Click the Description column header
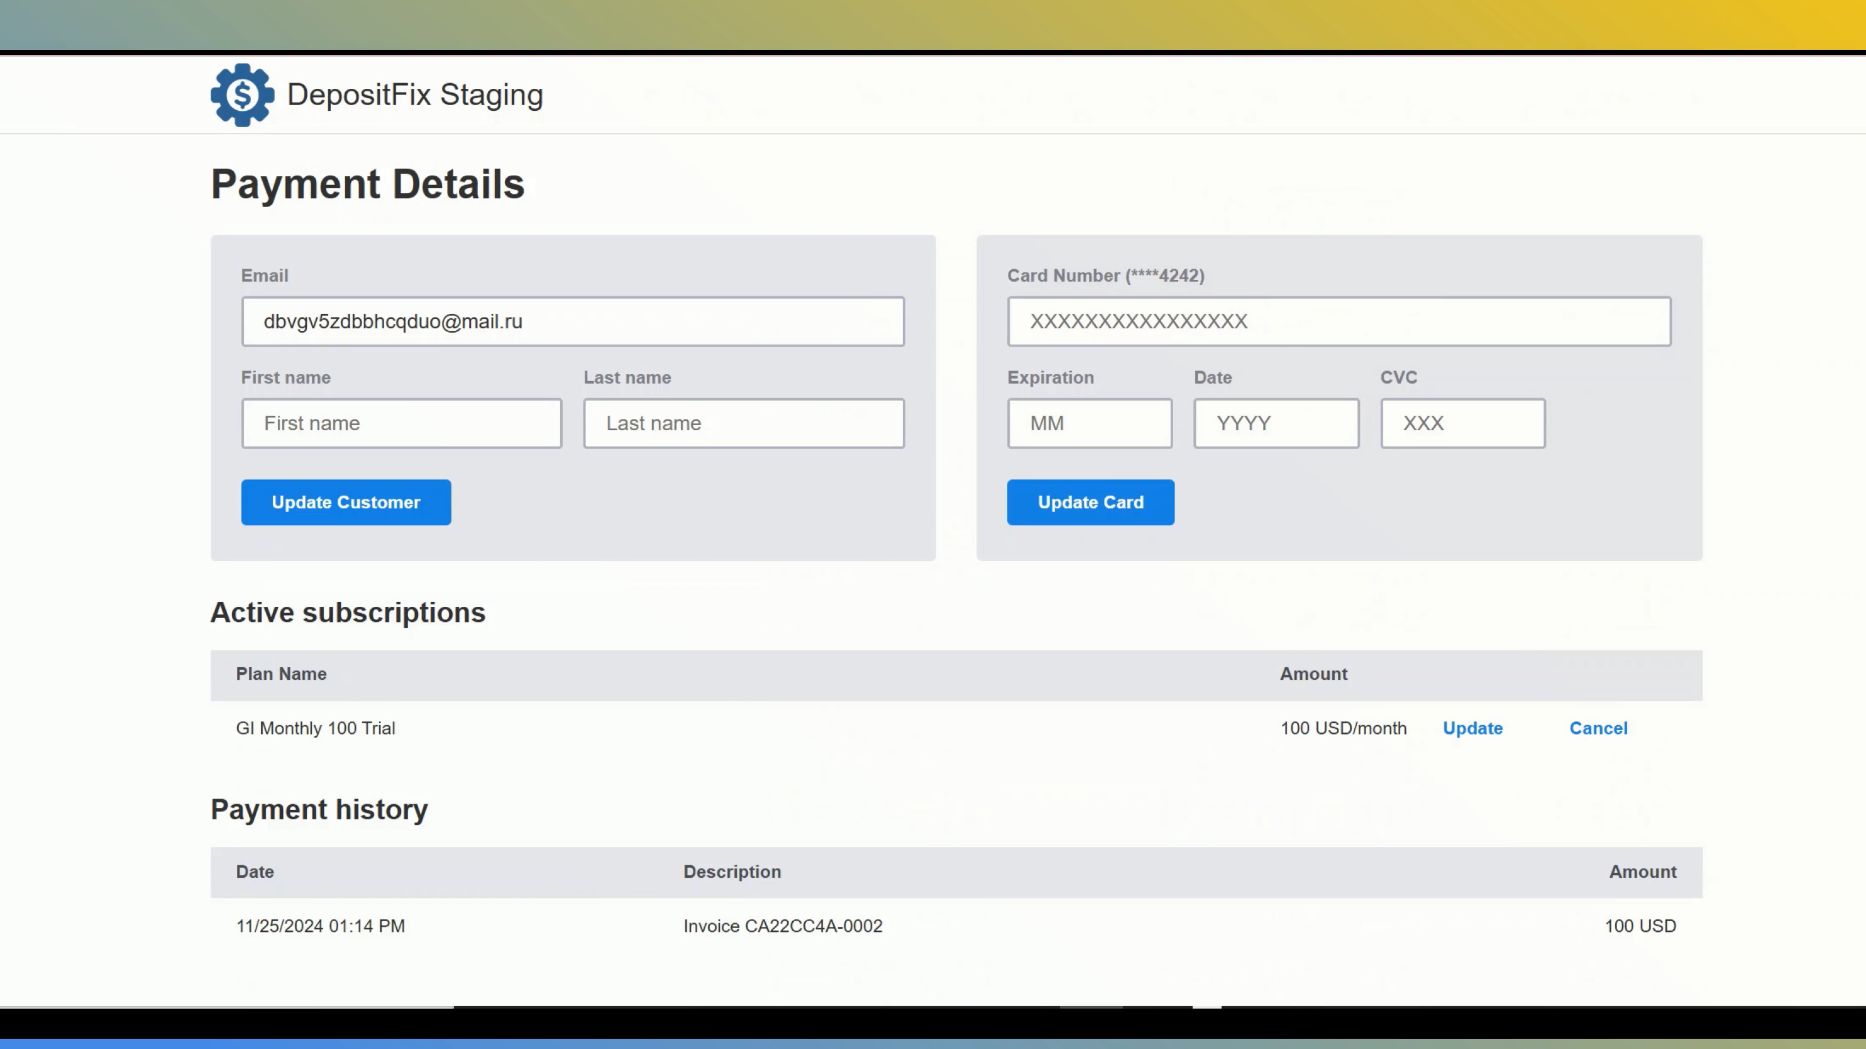 tap(732, 872)
